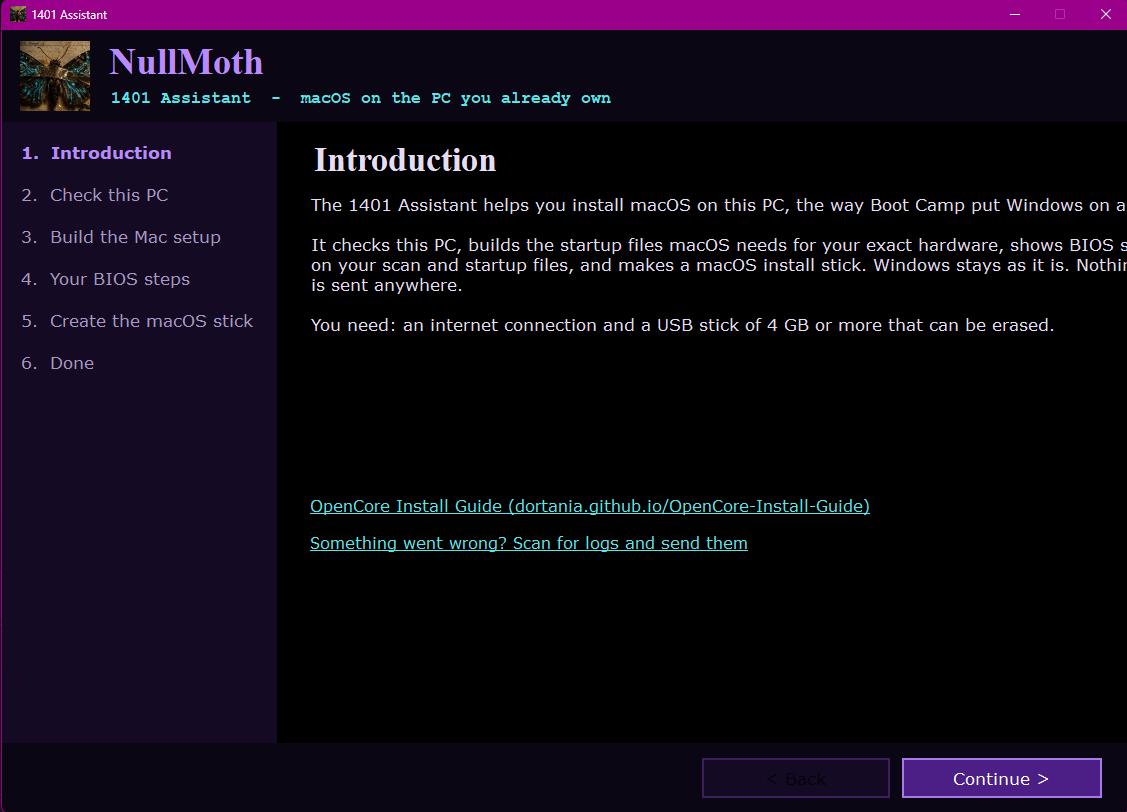Click the '1401 Assistant' window title text
This screenshot has width=1127, height=812.
click(69, 14)
